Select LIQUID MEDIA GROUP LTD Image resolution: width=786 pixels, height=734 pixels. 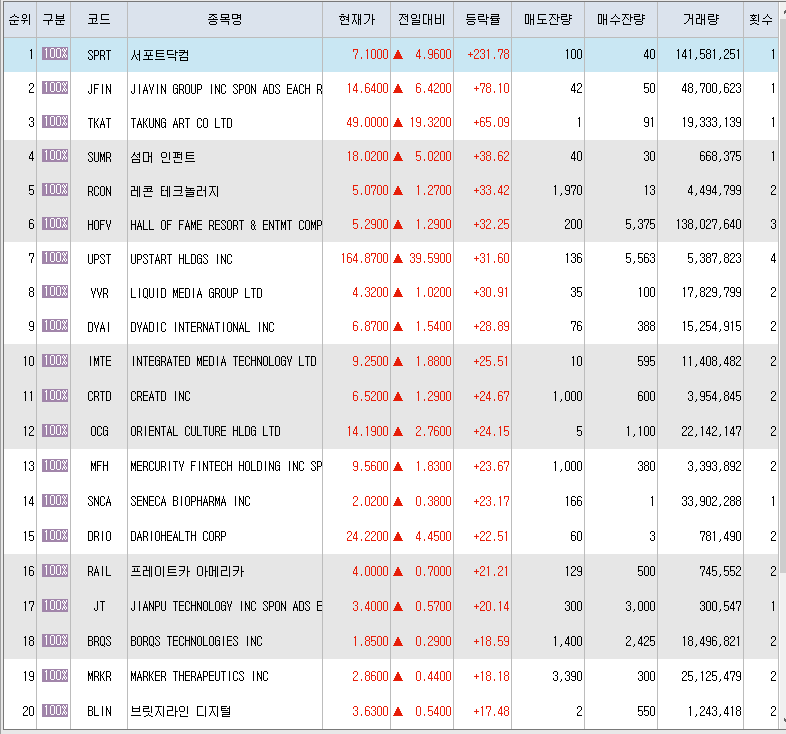[196, 293]
